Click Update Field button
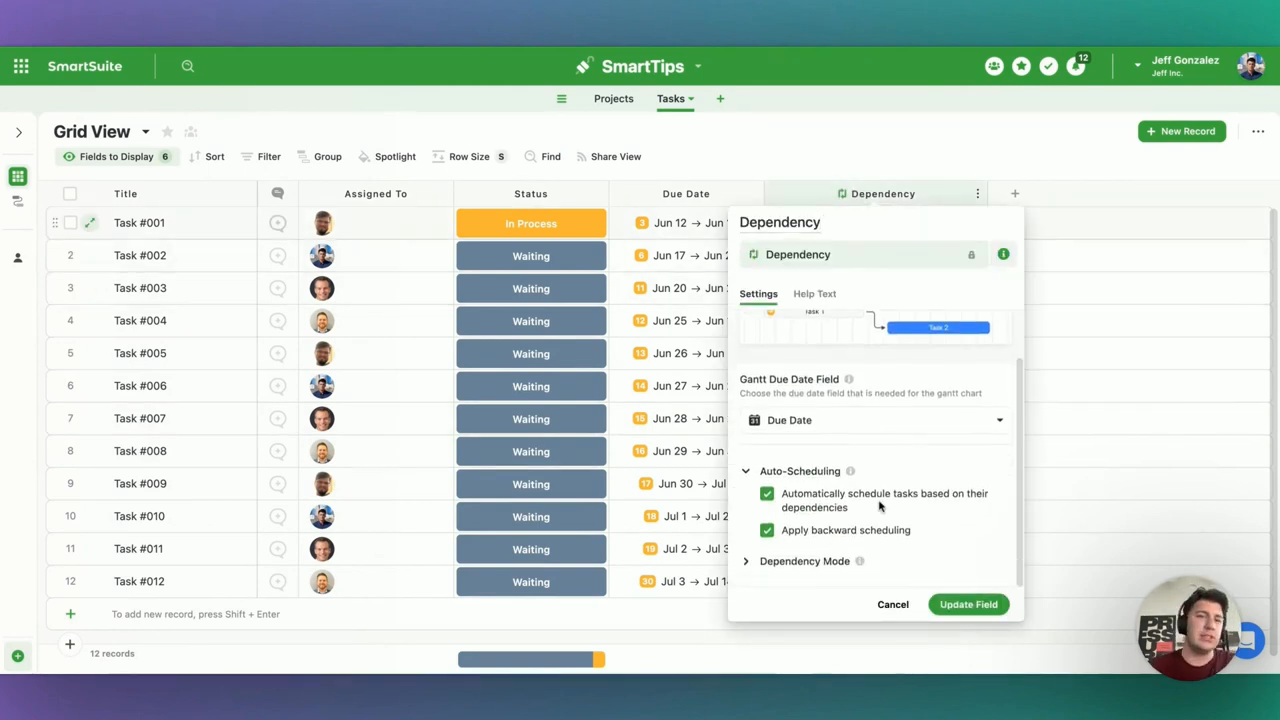Screen dimensions: 1280x720 (969, 604)
